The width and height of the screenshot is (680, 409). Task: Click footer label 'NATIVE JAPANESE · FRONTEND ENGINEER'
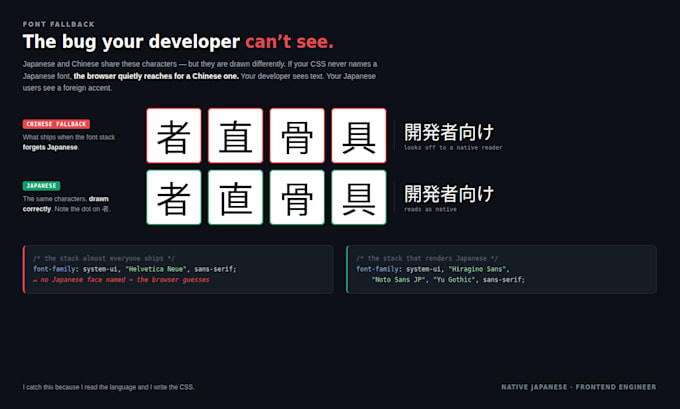pyautogui.click(x=579, y=387)
